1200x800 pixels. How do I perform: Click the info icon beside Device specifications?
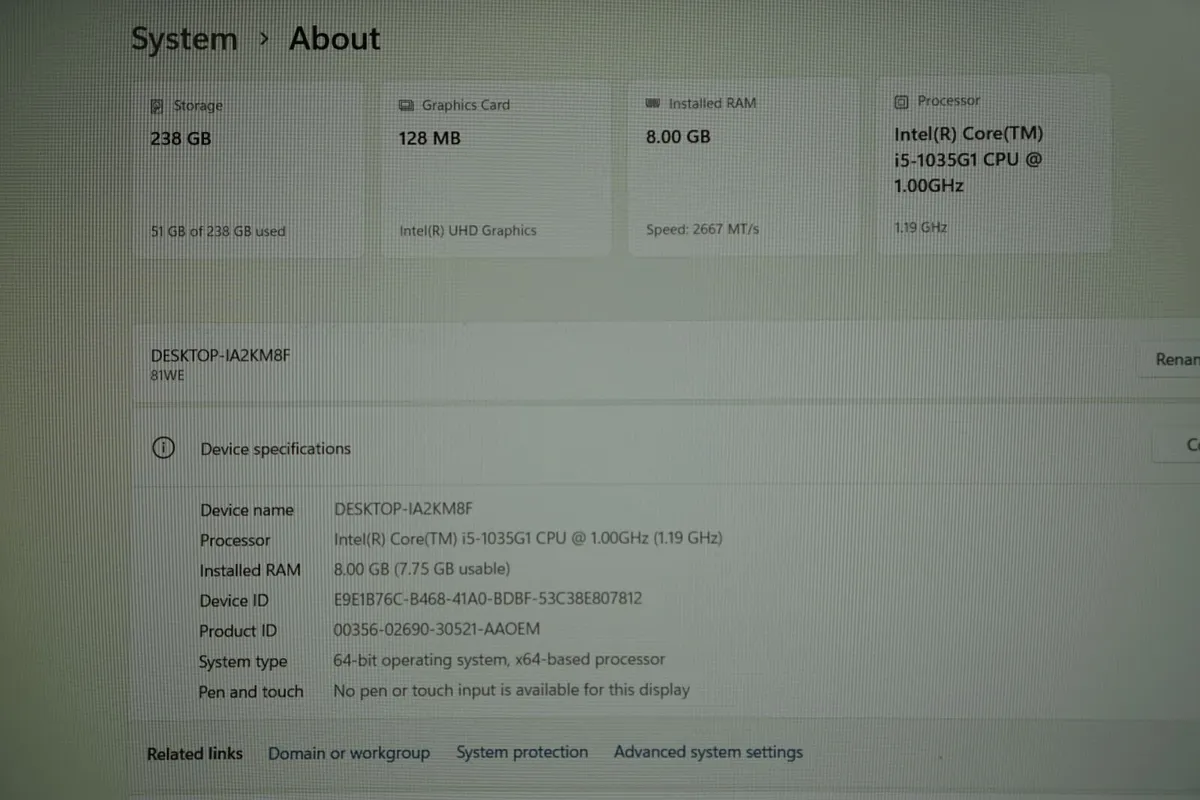163,449
